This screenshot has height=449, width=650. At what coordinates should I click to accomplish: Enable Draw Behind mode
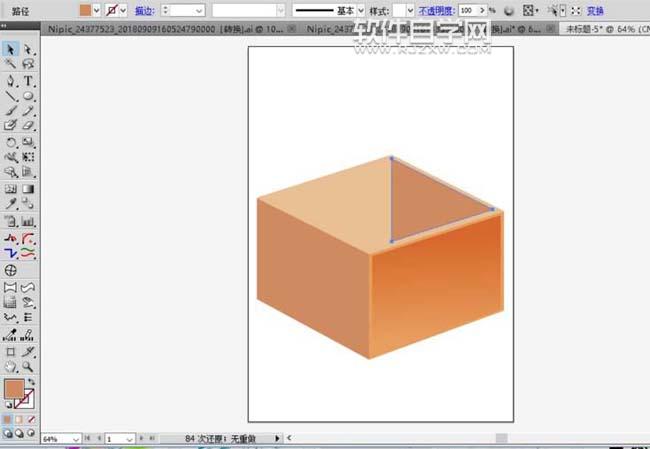click(x=19, y=433)
